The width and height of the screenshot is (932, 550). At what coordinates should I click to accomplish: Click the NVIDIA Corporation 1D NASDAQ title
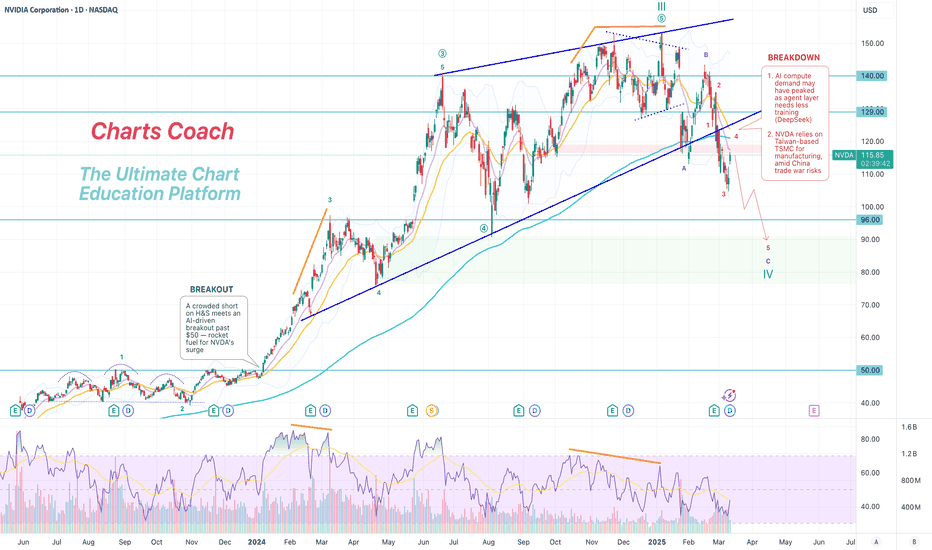[61, 10]
